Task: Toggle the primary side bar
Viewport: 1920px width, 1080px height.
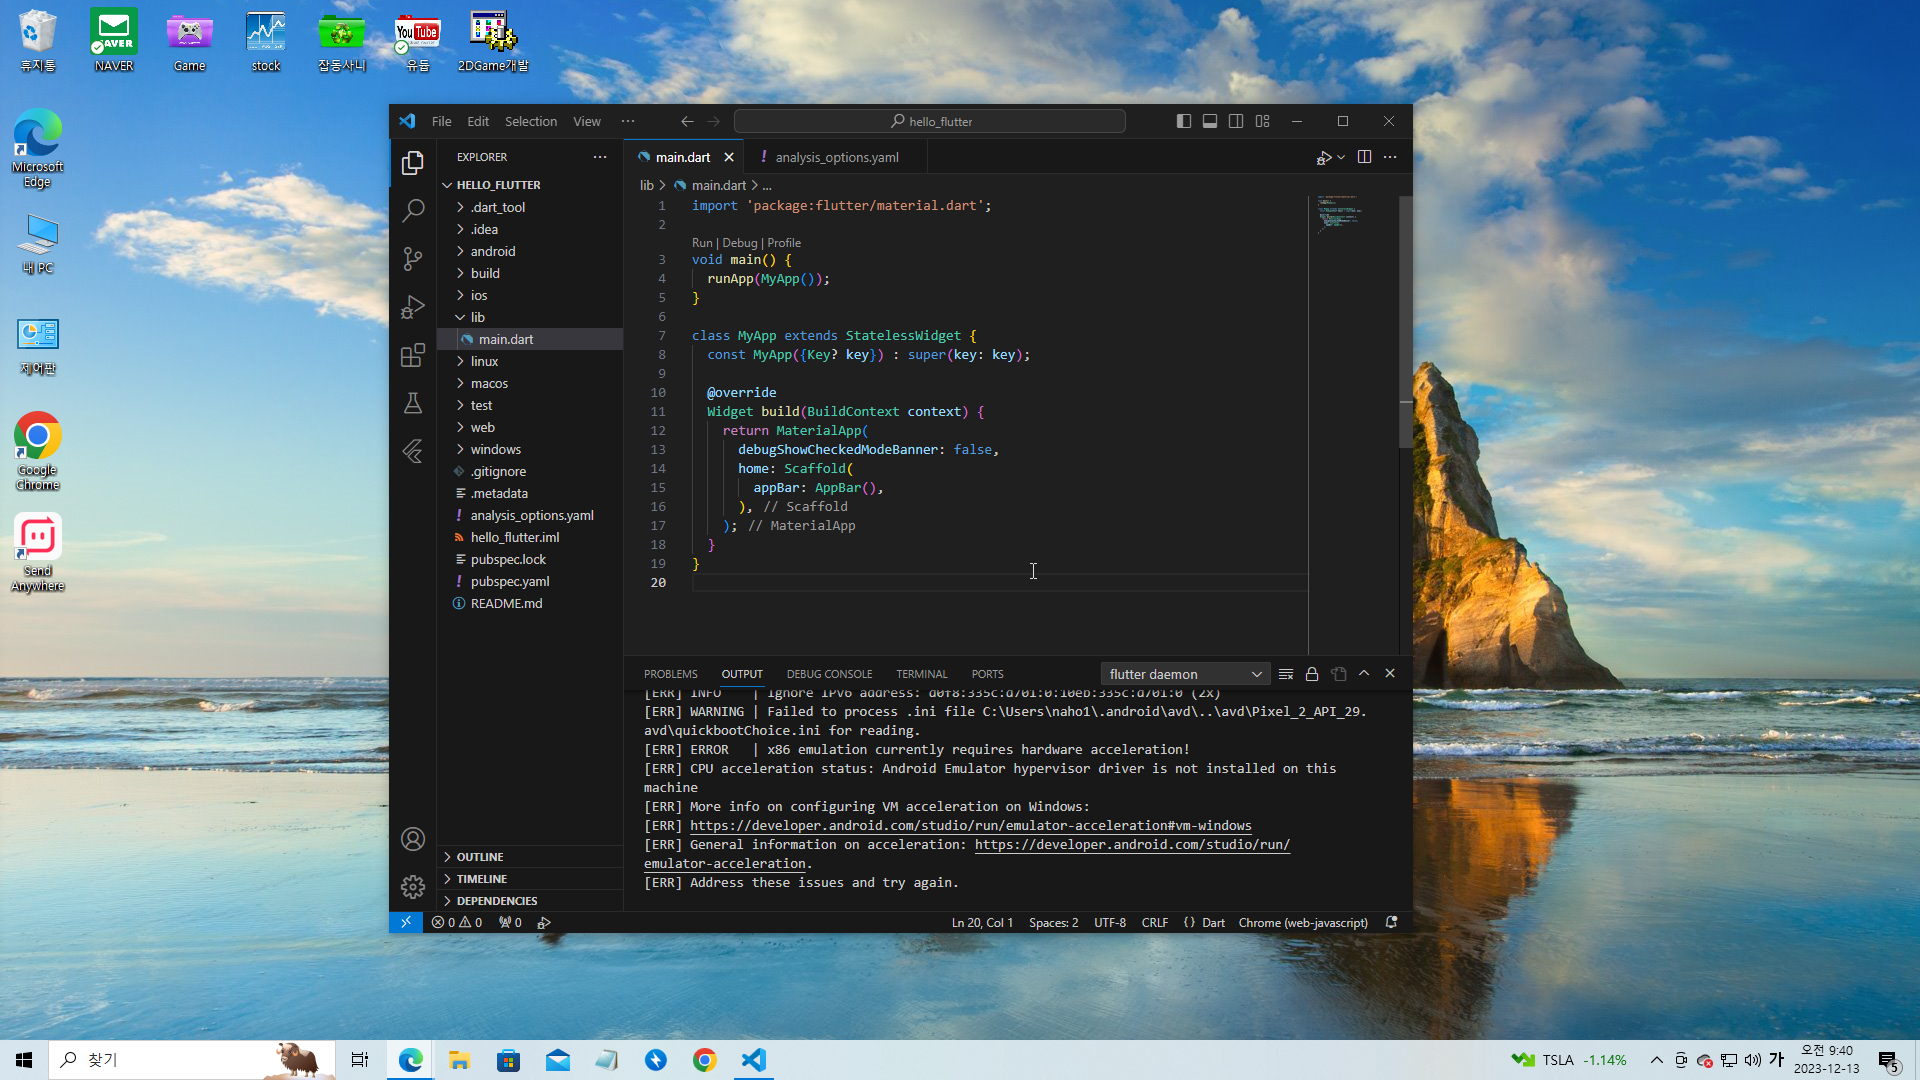Action: (1184, 121)
